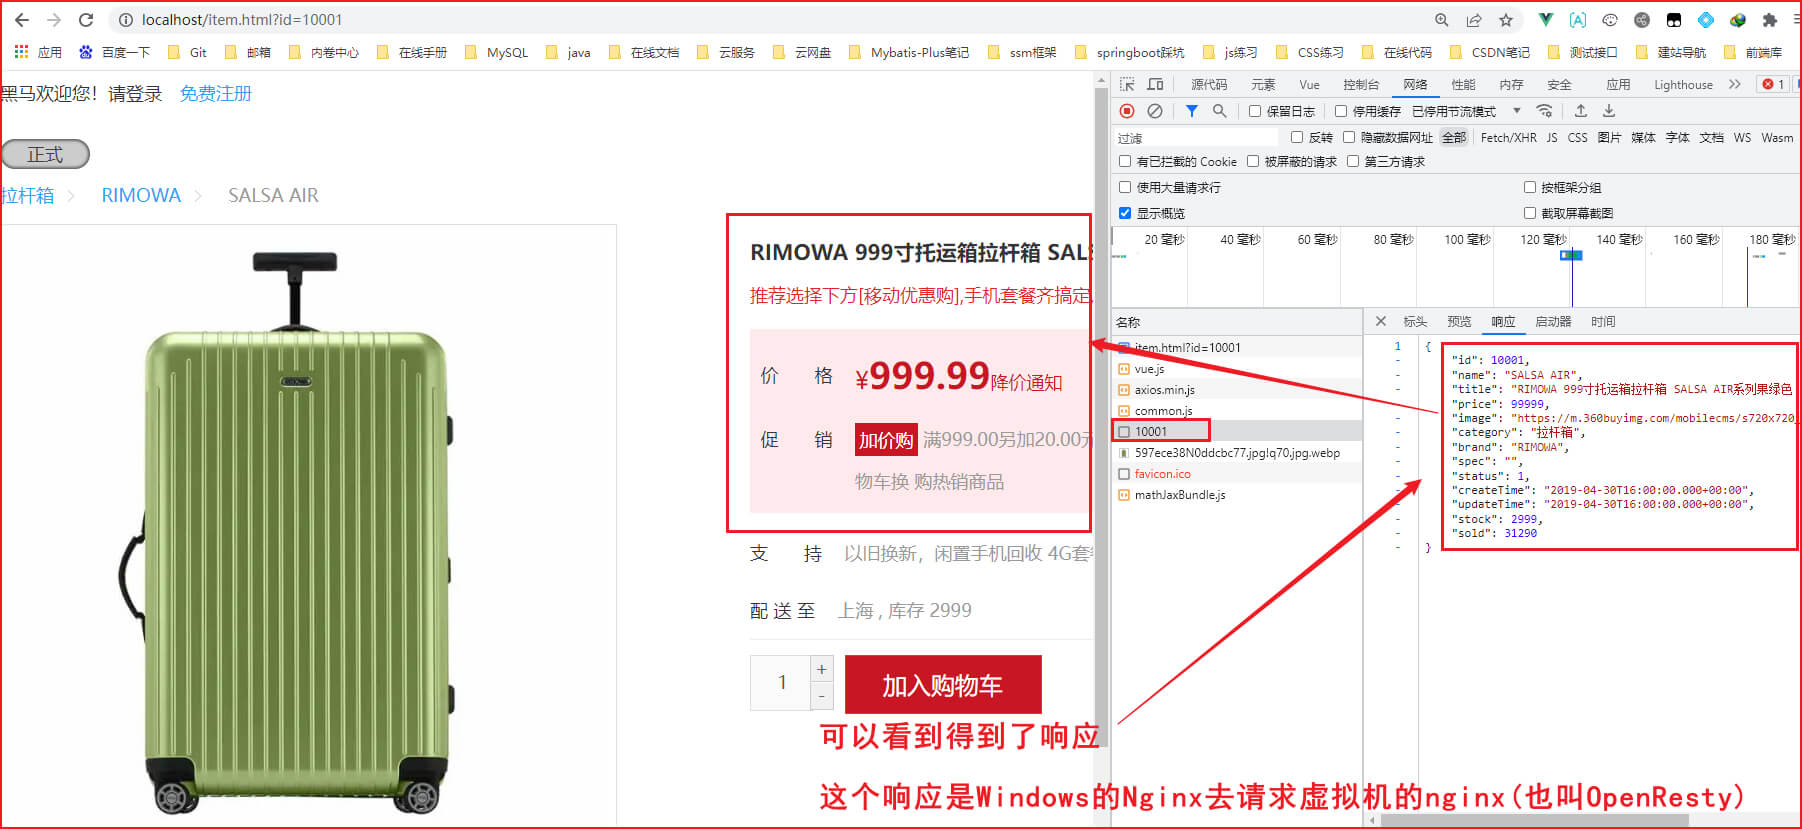Viewport: 1802px width, 829px height.
Task: Export HAR file with download arrow
Action: (x=1609, y=111)
